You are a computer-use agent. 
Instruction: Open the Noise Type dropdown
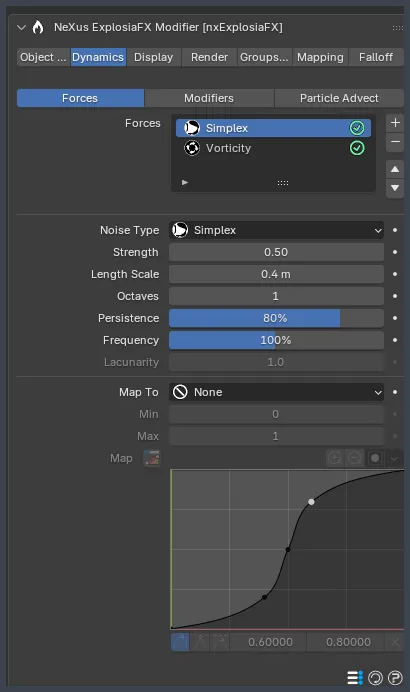(276, 230)
